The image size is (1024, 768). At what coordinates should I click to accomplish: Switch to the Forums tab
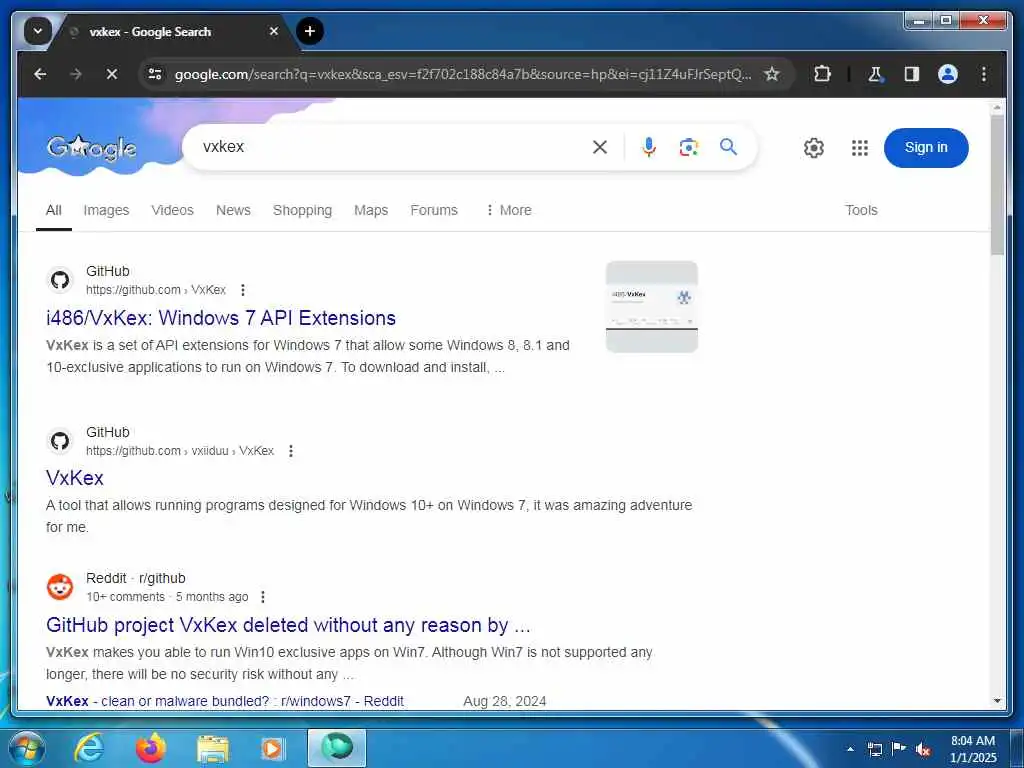tap(434, 210)
